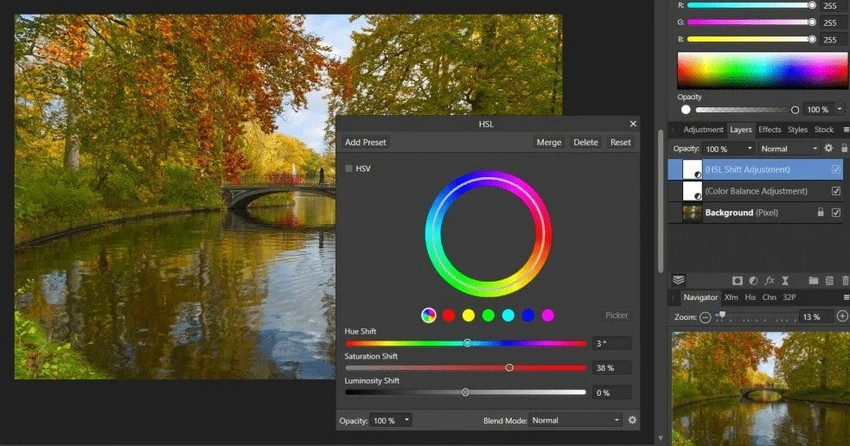Click the Delete button in HSL dialog
Viewport: 850px width, 446px height.
[x=585, y=142]
